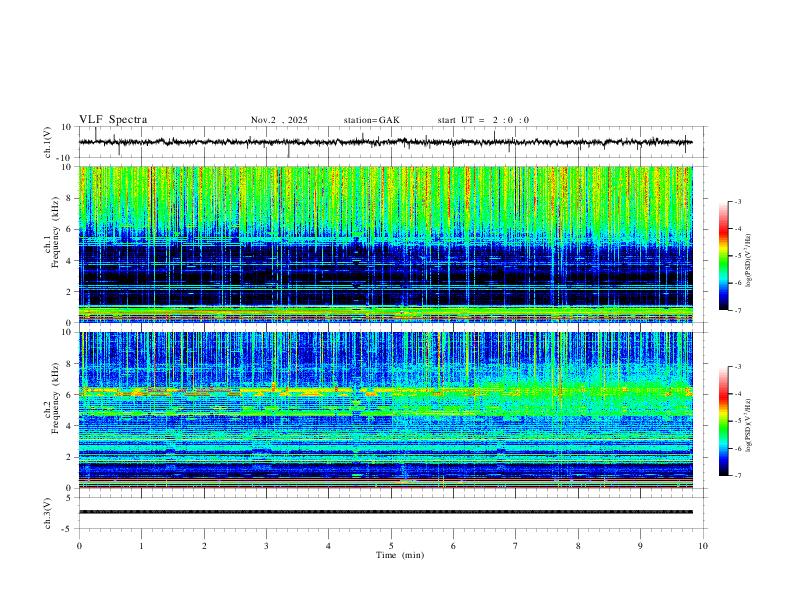
Task: Select the date text 'Nov.2 , 2025'
Action: click(279, 120)
